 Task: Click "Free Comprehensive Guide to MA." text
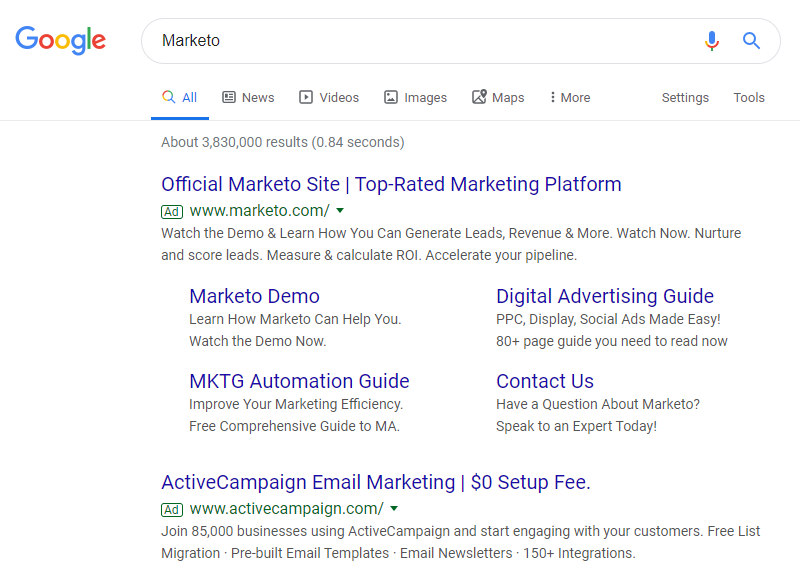click(294, 426)
